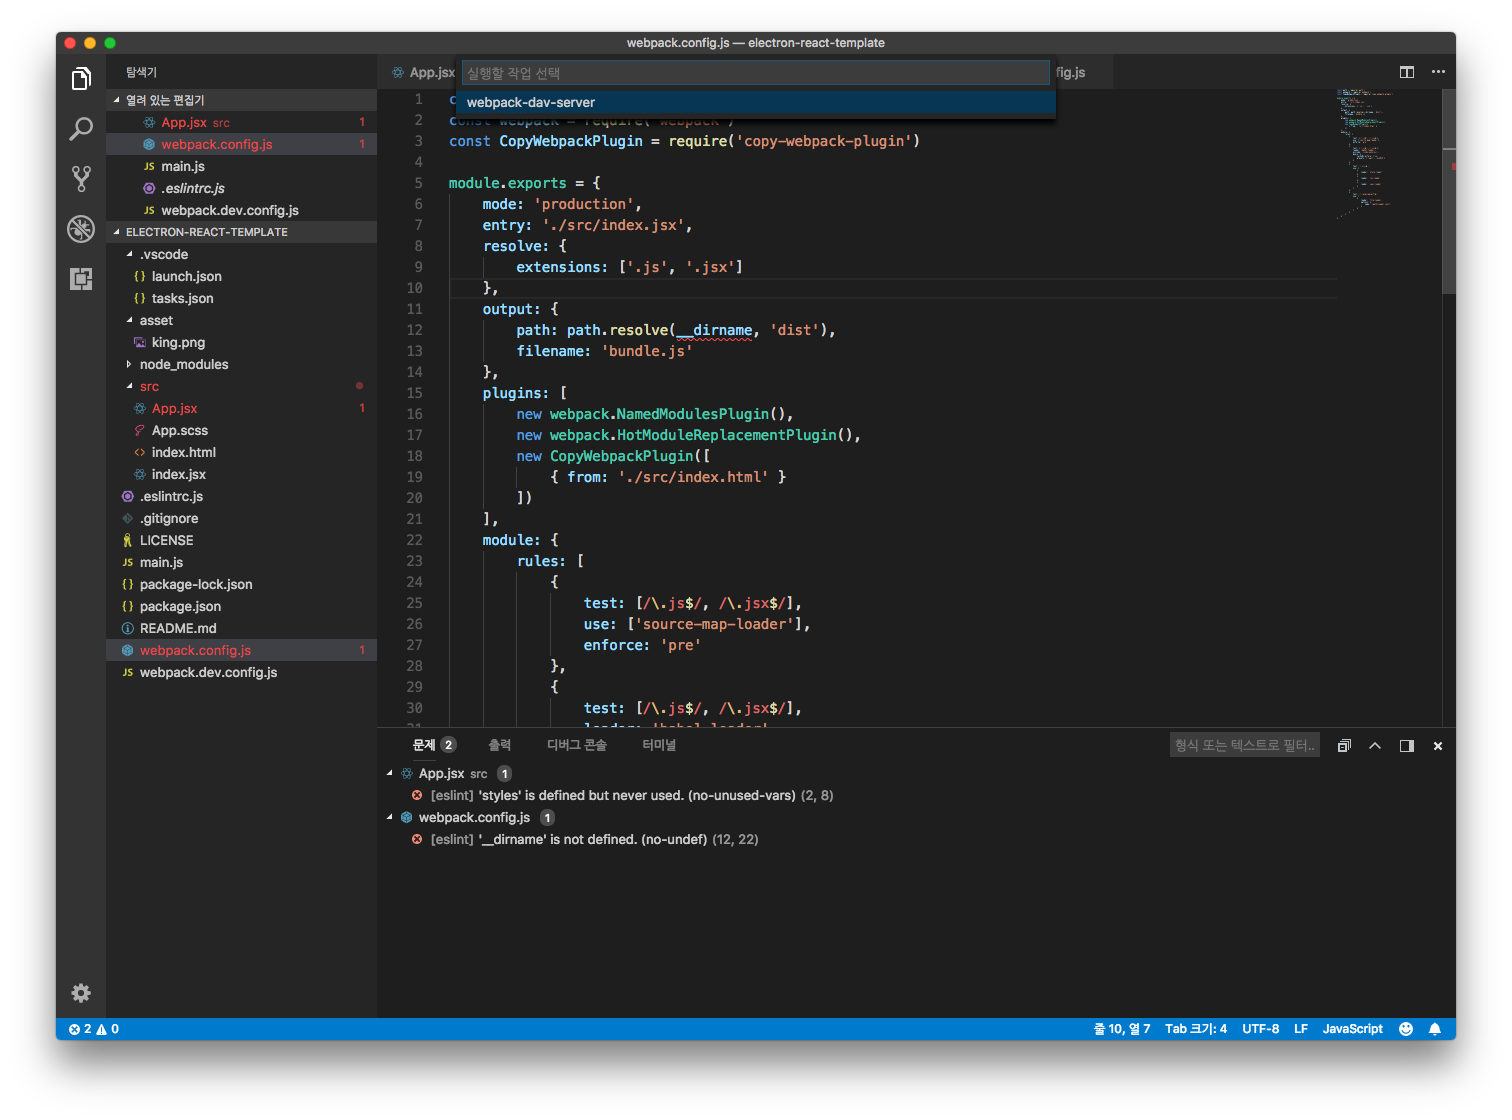Open .gitignore in the file tree
The width and height of the screenshot is (1512, 1120).
pyautogui.click(x=241, y=518)
